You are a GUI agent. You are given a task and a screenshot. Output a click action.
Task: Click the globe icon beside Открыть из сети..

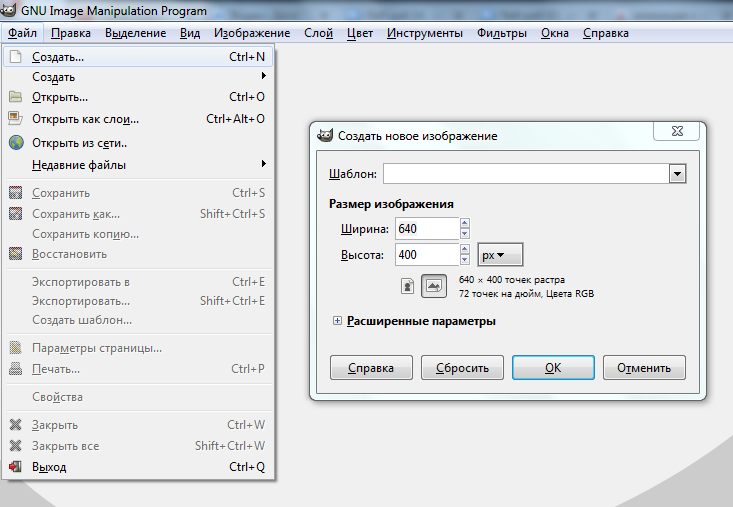point(16,143)
